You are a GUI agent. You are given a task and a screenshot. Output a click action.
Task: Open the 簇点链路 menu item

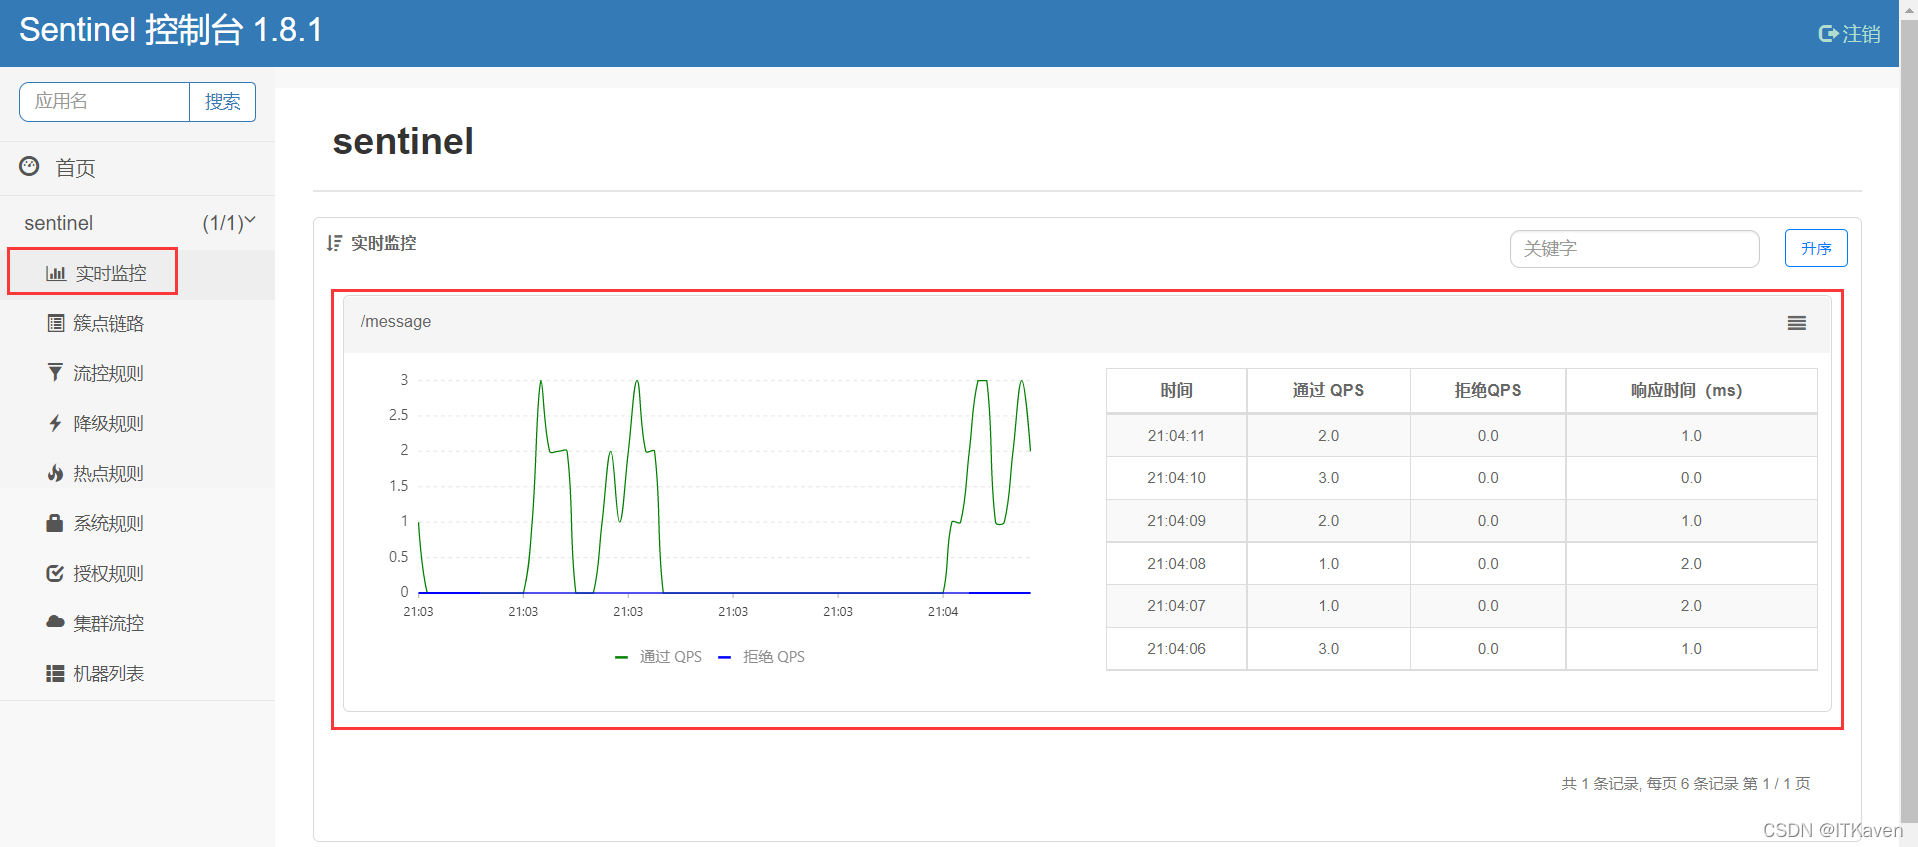138,323
